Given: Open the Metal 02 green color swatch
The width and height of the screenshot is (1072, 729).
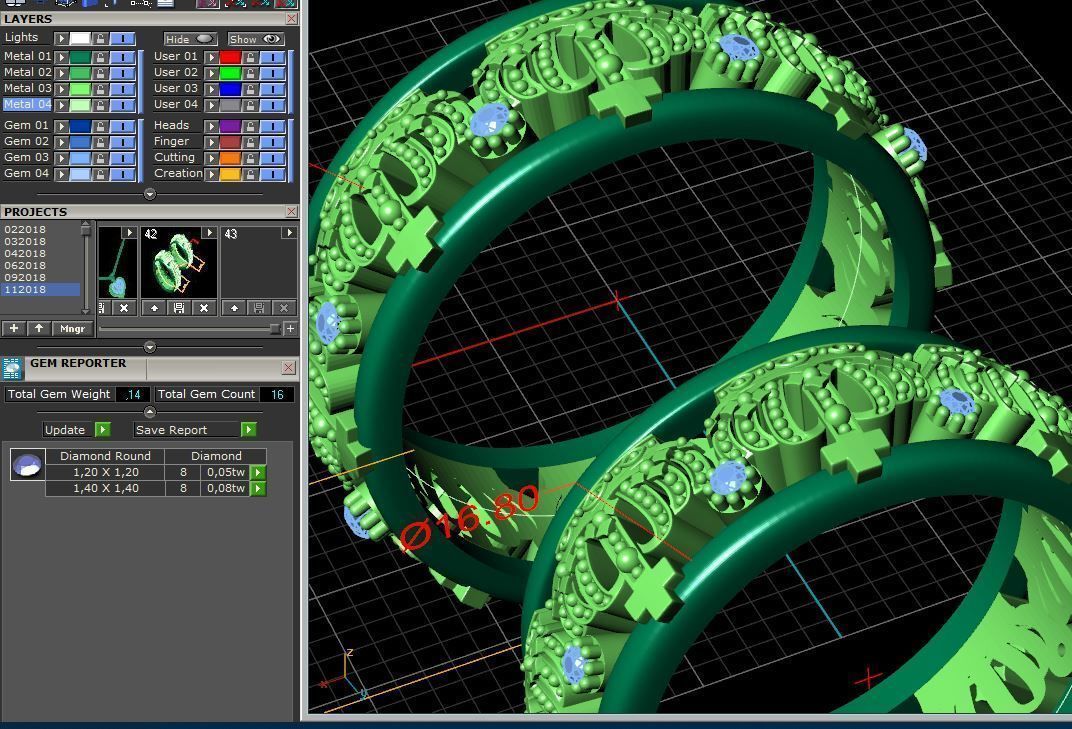Looking at the screenshot, I should pos(81,73).
